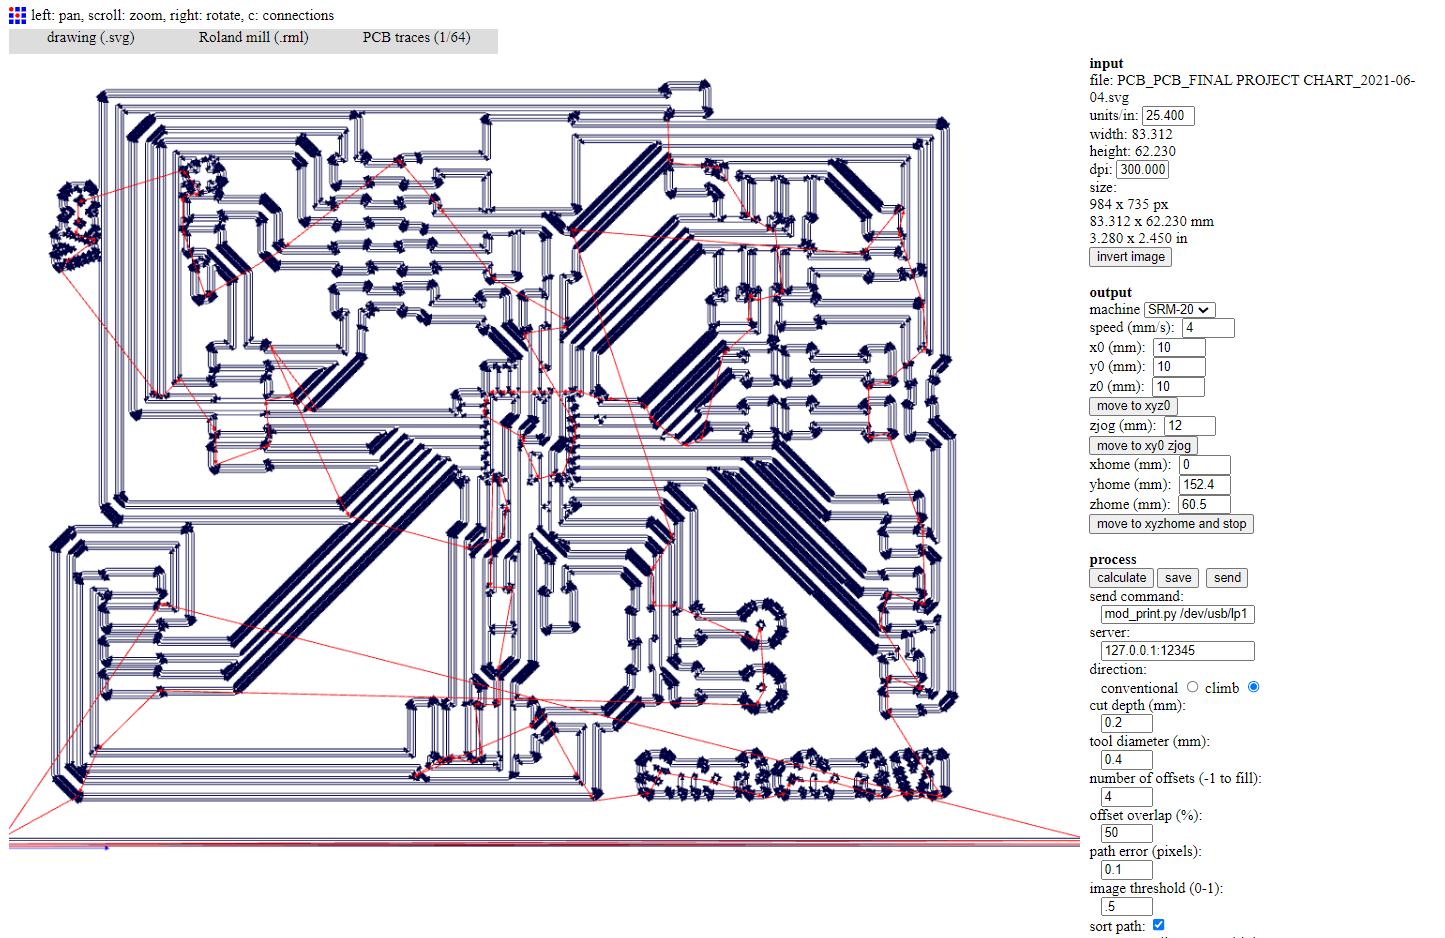Click the input file name text
The width and height of the screenshot is (1445, 938).
[1252, 88]
